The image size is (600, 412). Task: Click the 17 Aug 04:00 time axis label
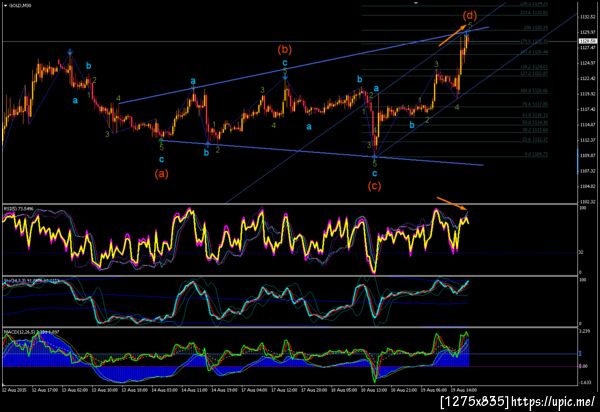coord(253,390)
